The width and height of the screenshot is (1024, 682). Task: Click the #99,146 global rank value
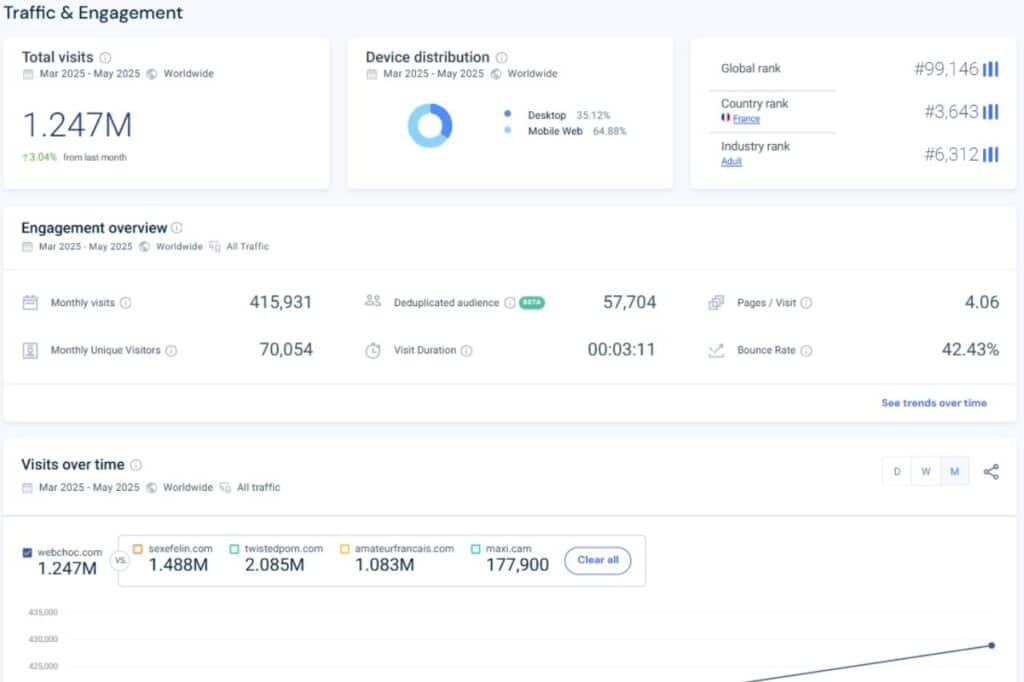tap(946, 69)
